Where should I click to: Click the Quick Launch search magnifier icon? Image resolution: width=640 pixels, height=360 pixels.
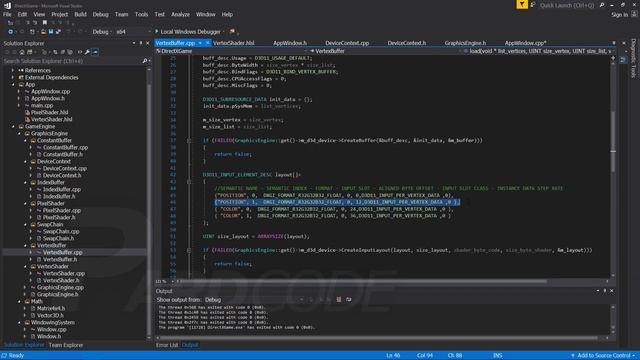point(602,5)
